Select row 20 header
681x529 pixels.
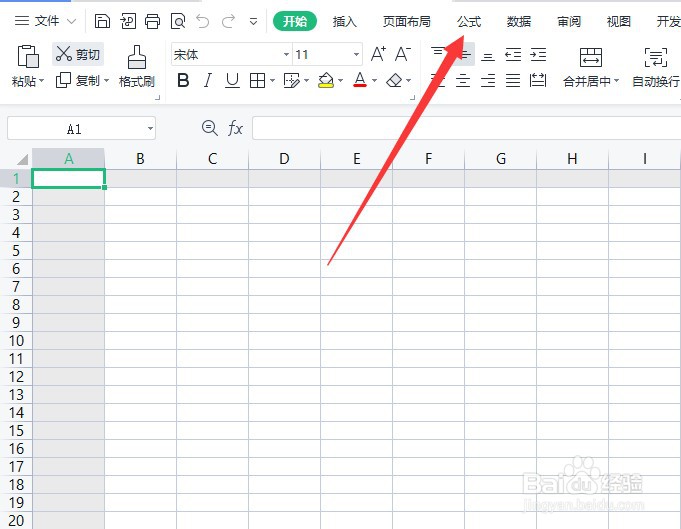(16, 520)
